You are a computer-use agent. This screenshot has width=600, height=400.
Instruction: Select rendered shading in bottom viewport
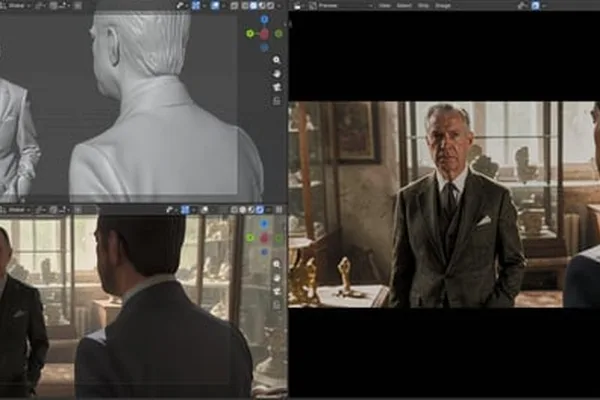point(259,210)
